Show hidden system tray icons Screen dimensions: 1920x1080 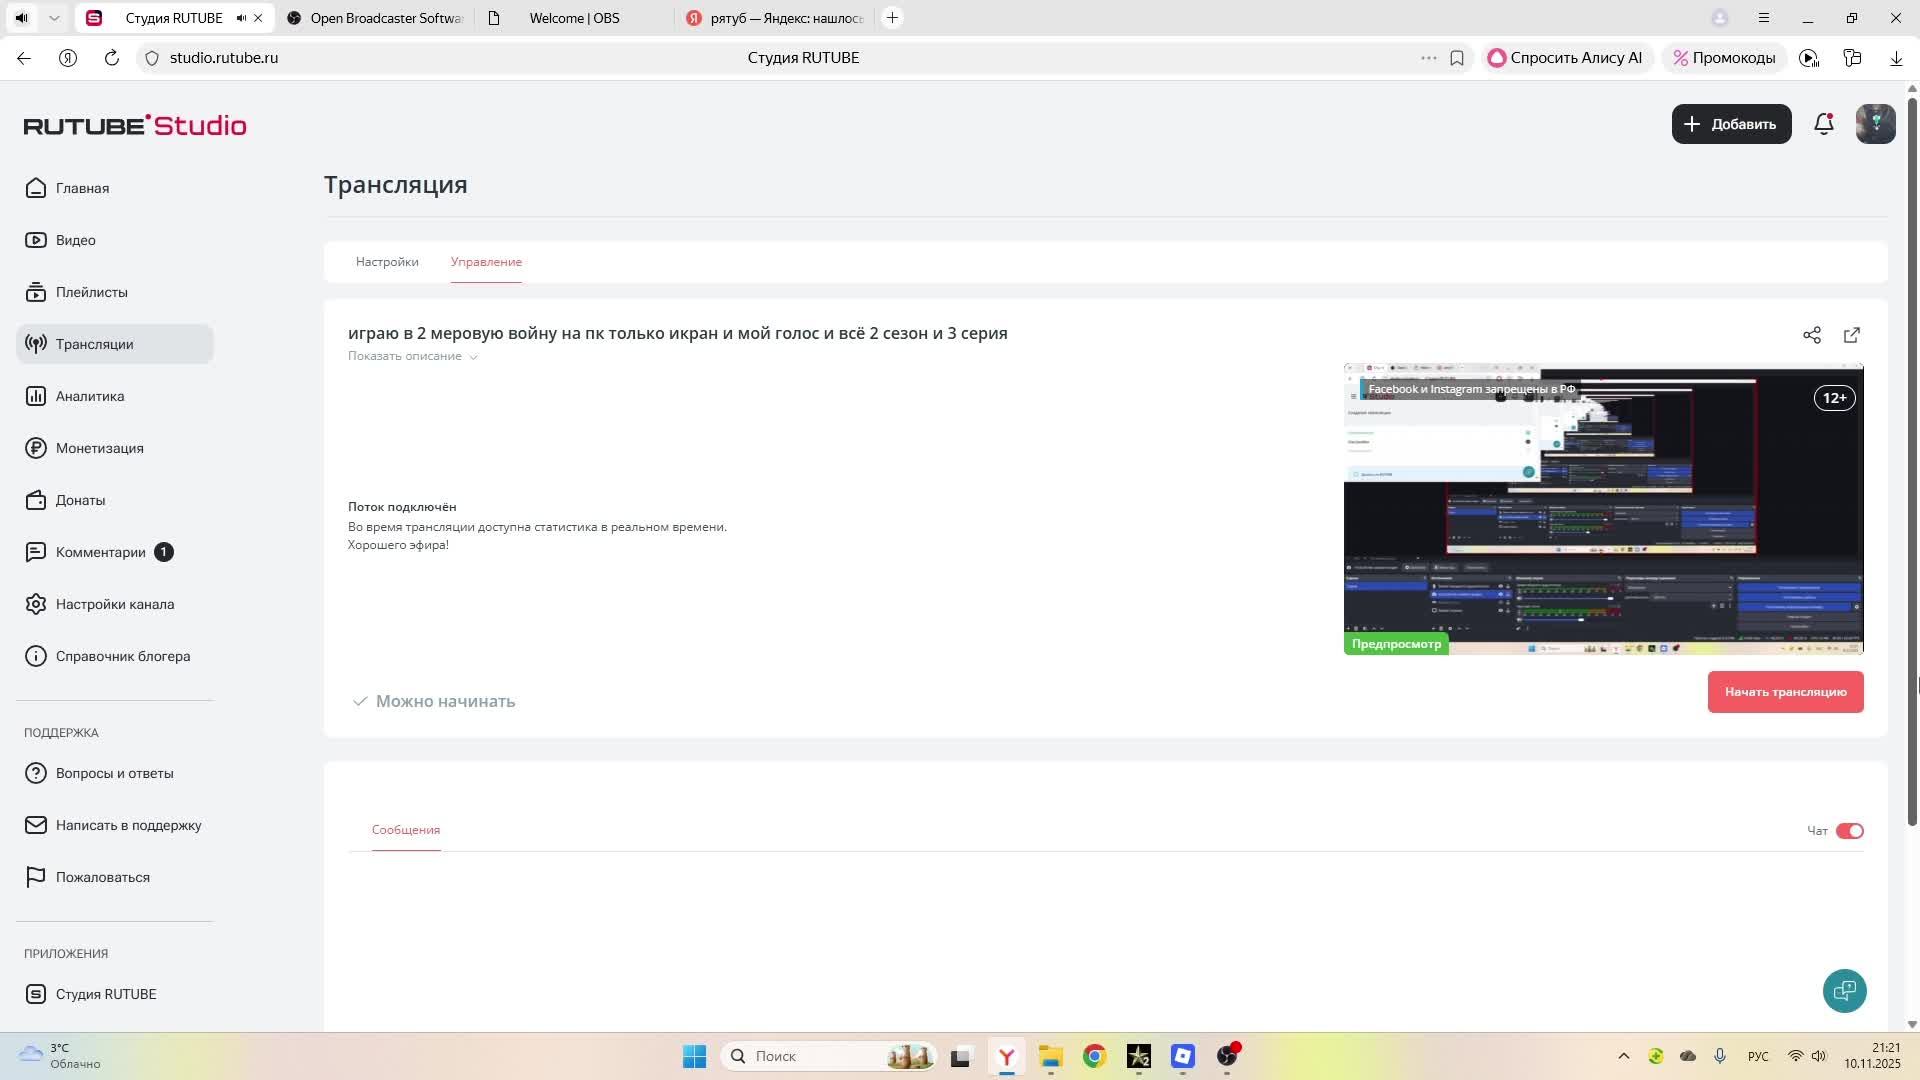pos(1623,1056)
